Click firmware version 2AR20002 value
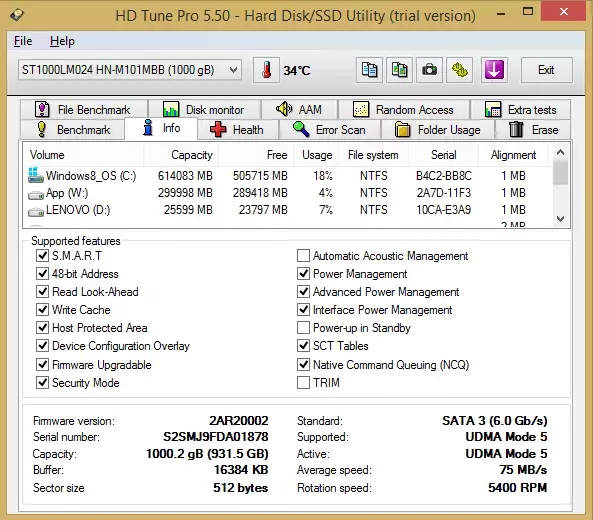Image resolution: width=593 pixels, height=520 pixels. click(x=239, y=421)
